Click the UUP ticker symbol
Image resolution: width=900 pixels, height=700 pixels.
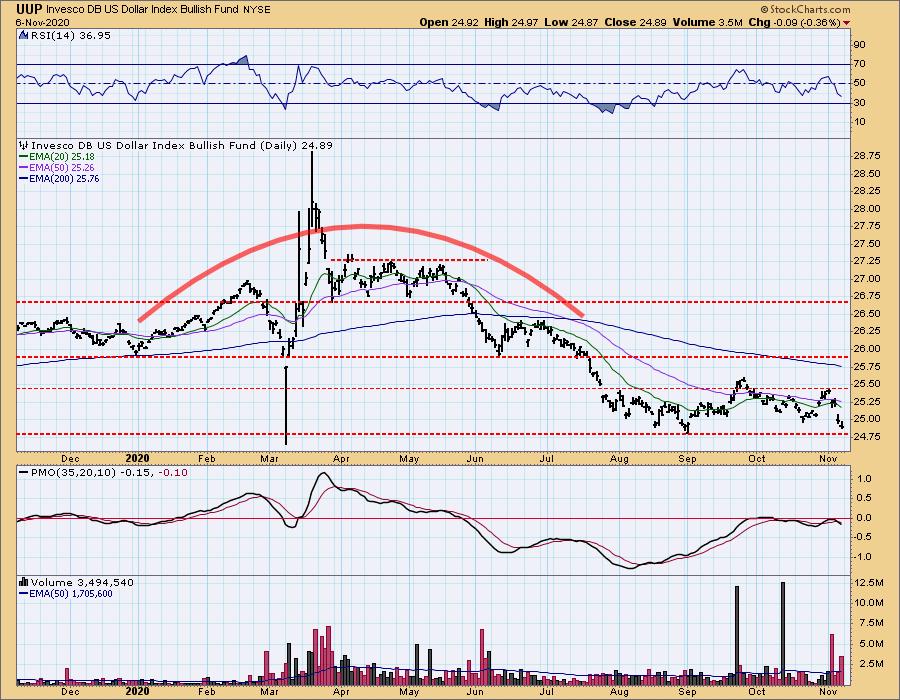click(x=30, y=9)
